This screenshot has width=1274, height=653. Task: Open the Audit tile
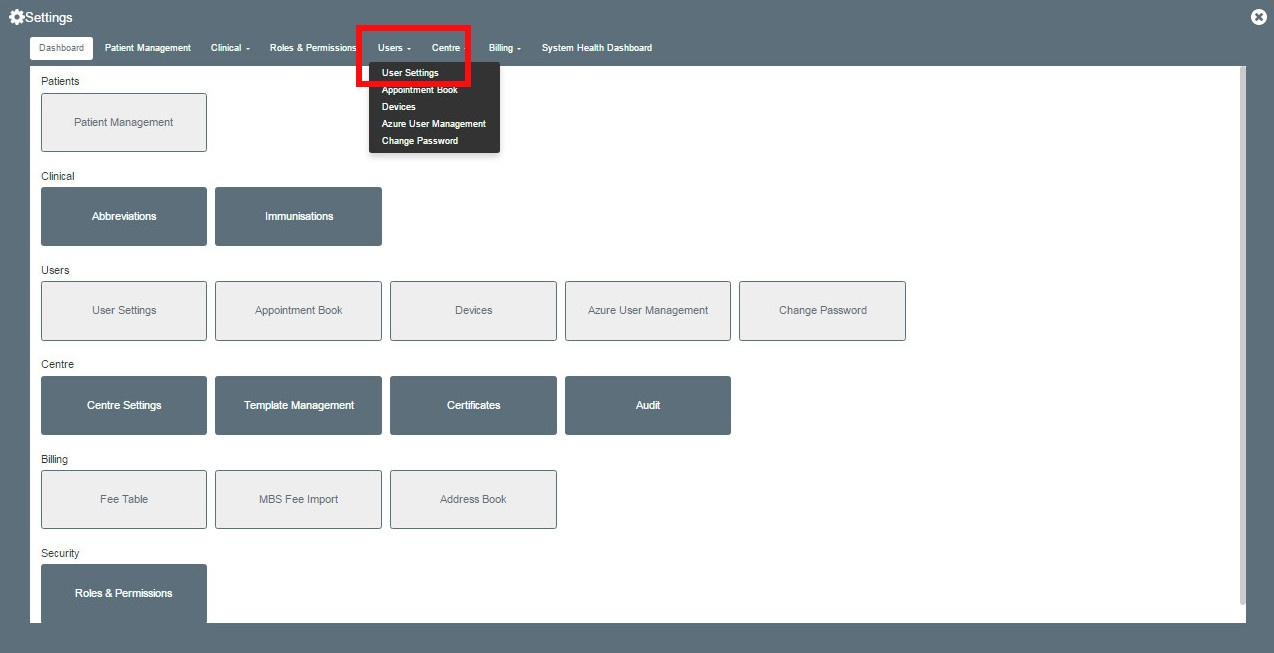click(647, 405)
